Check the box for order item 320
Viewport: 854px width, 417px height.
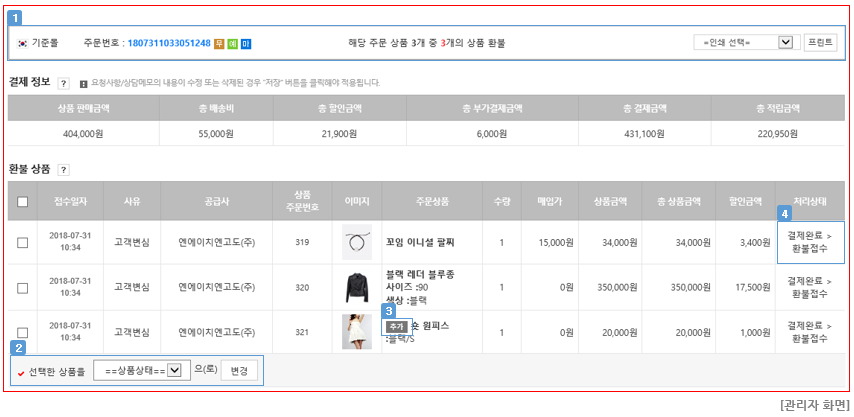click(x=22, y=288)
